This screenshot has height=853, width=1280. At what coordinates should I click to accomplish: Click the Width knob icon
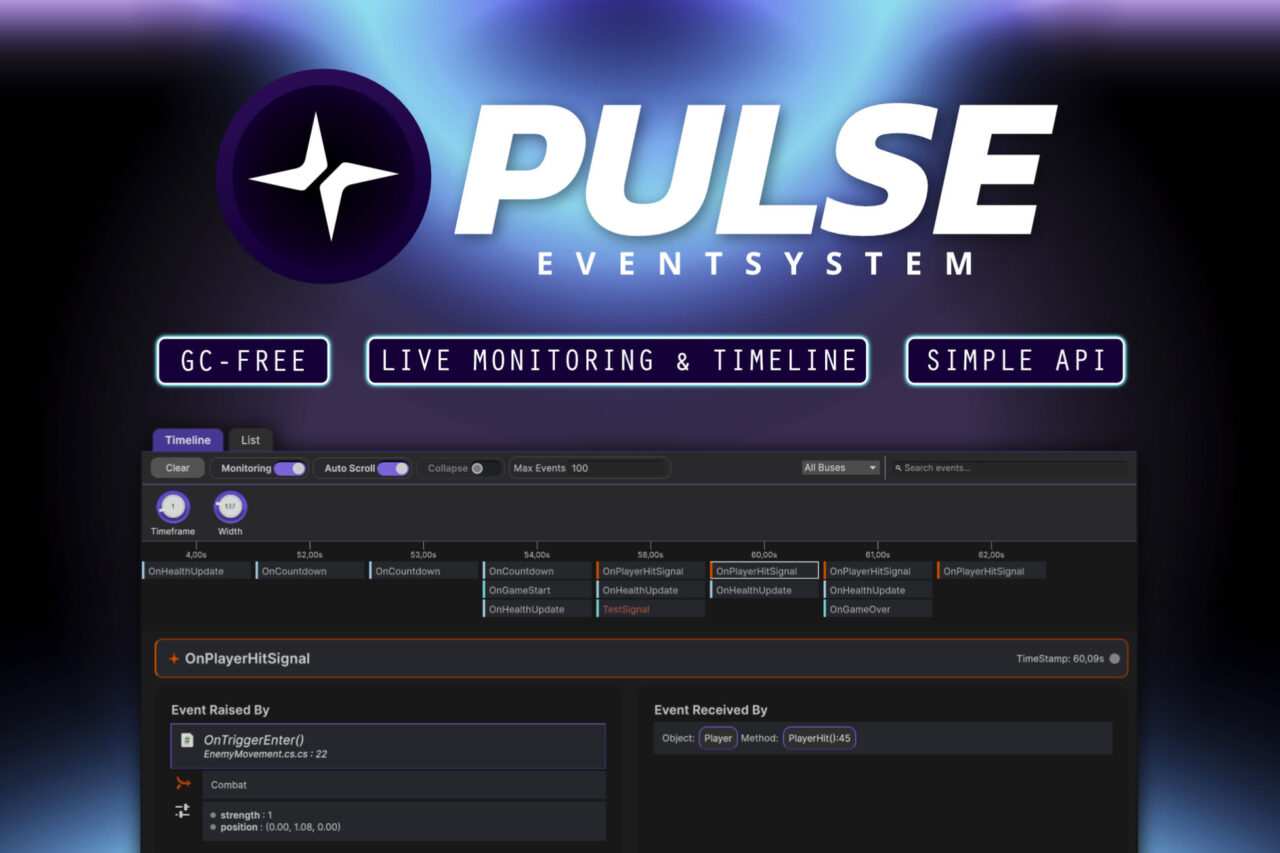coord(230,506)
